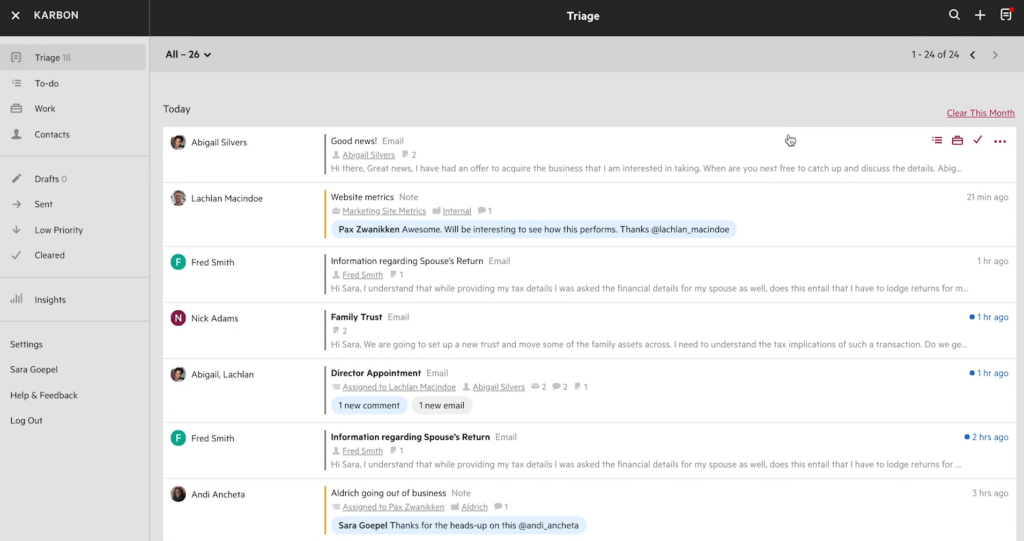Close the sidebar with the X icon

(x=15, y=15)
